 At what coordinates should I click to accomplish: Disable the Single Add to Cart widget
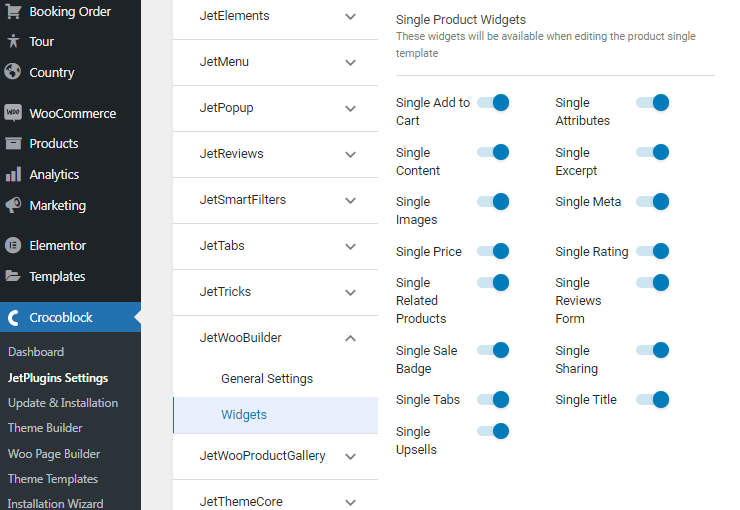click(493, 102)
